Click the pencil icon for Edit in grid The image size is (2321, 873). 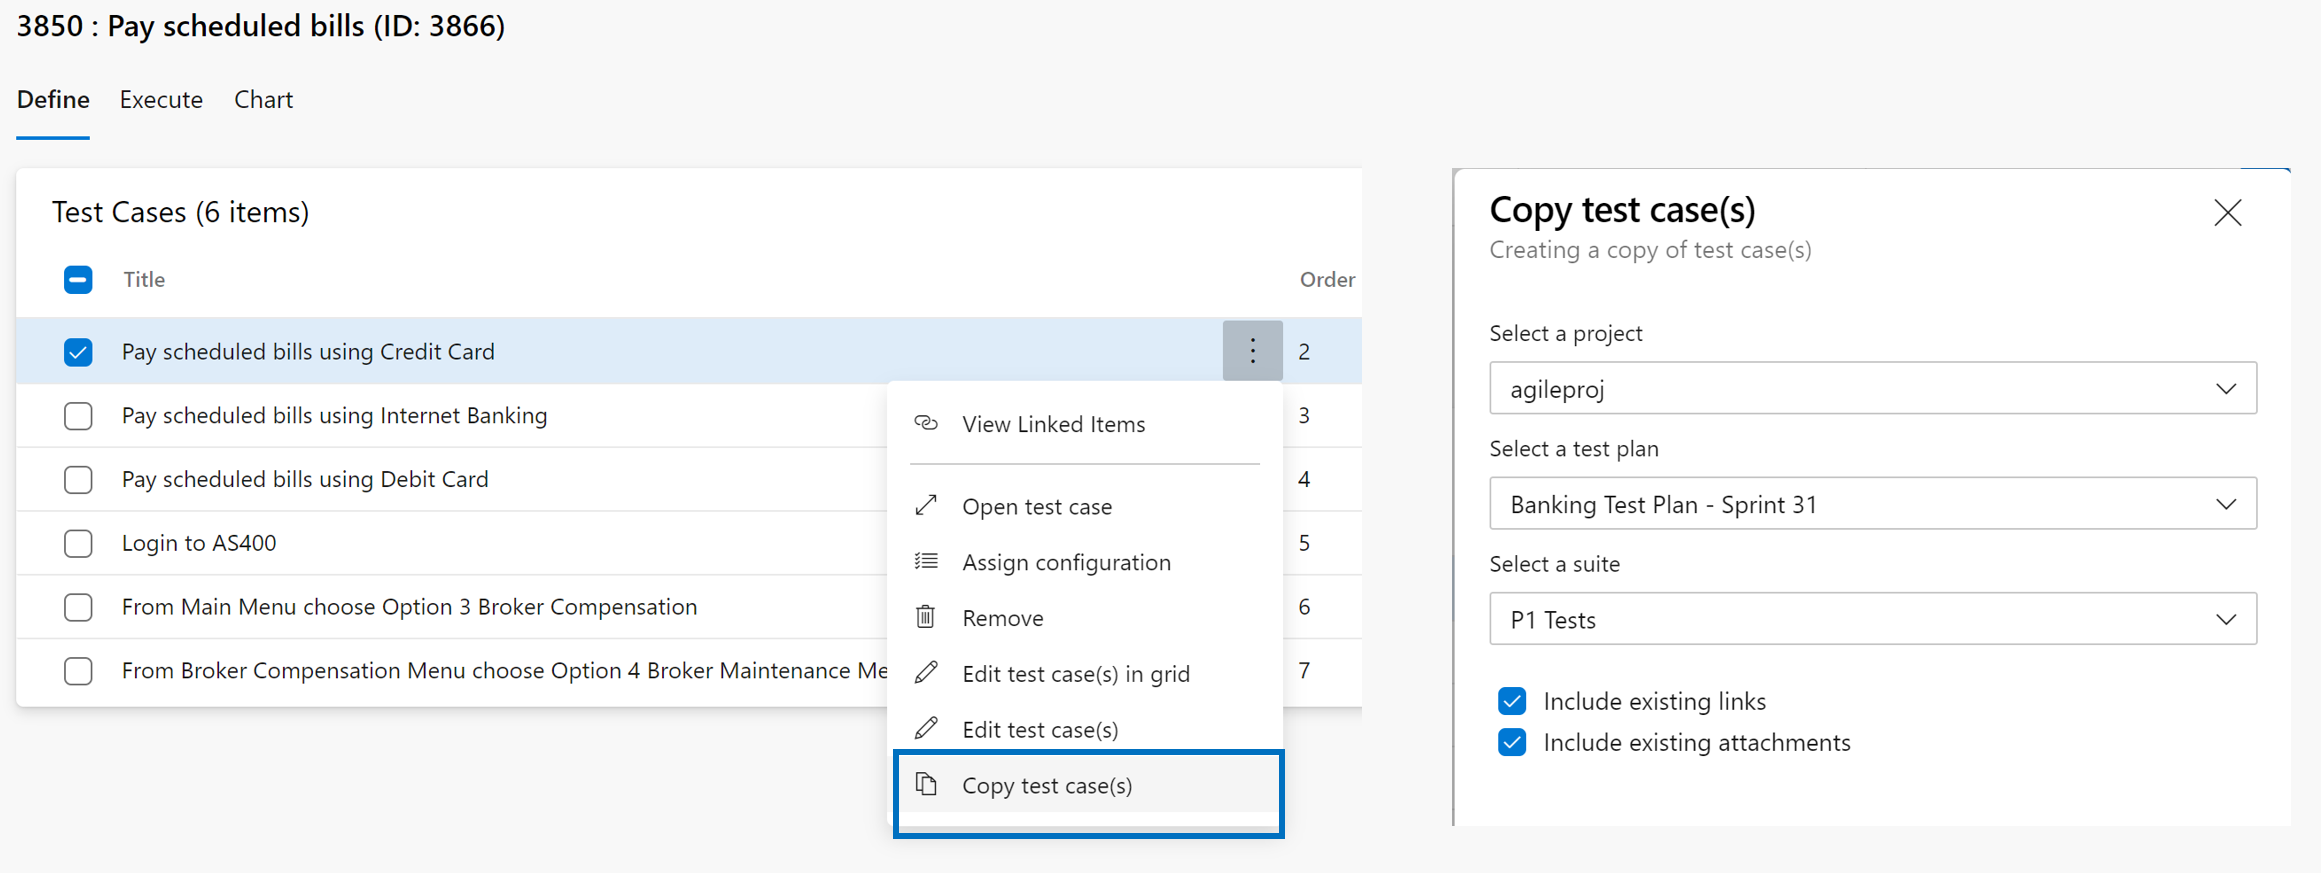tap(926, 673)
